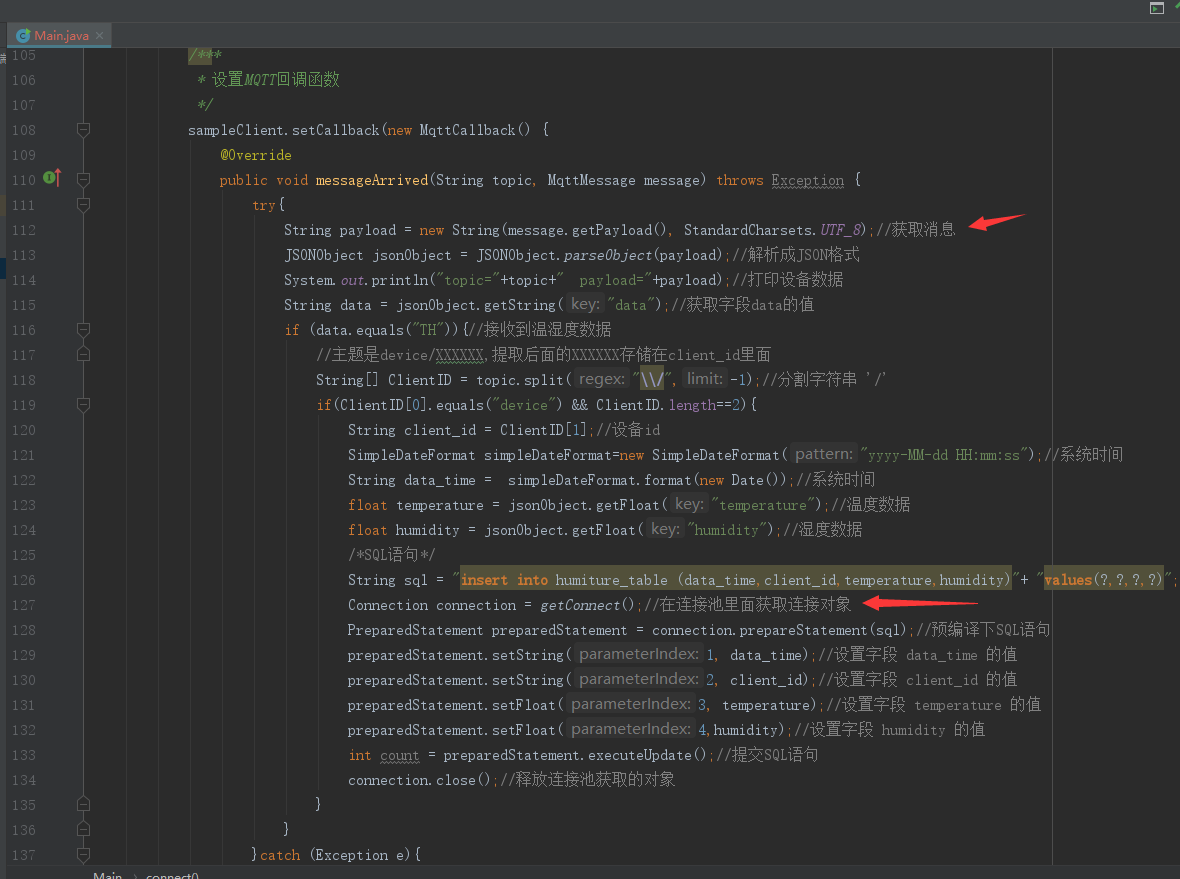Click connection.close() on line 134
The height and width of the screenshot is (879, 1180).
pos(419,780)
